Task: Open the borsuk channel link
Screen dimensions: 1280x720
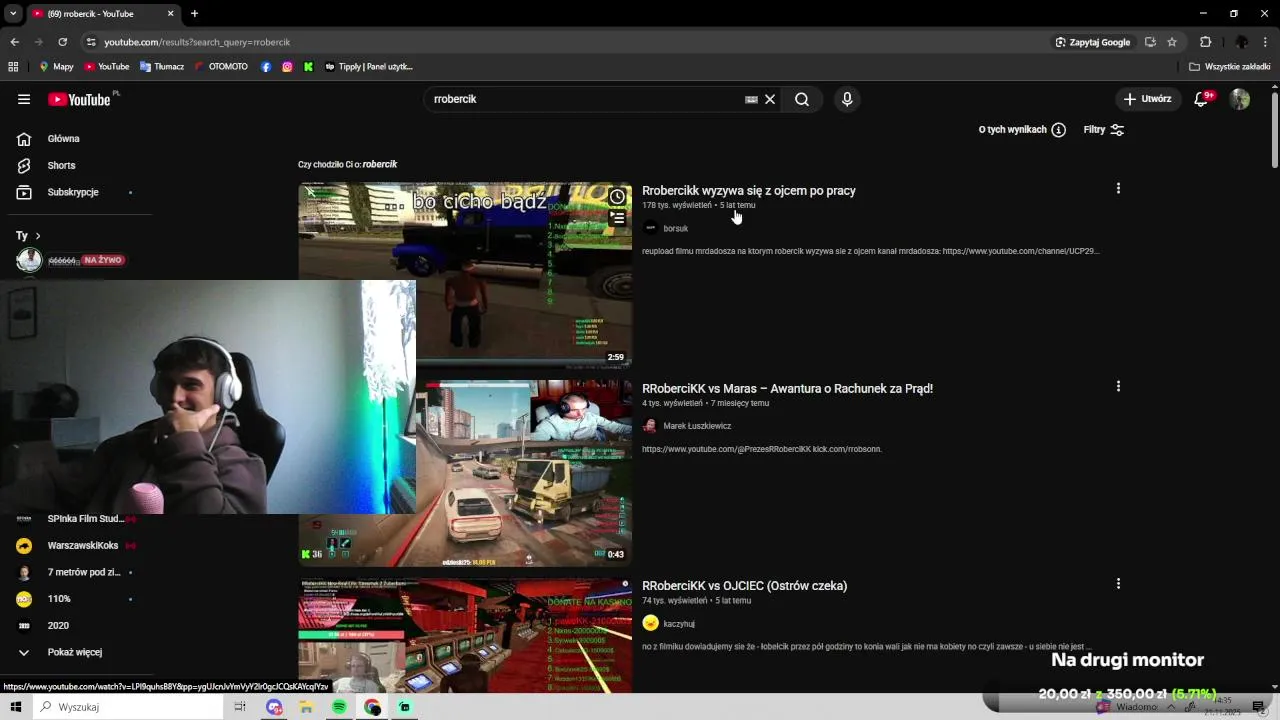Action: pyautogui.click(x=676, y=229)
